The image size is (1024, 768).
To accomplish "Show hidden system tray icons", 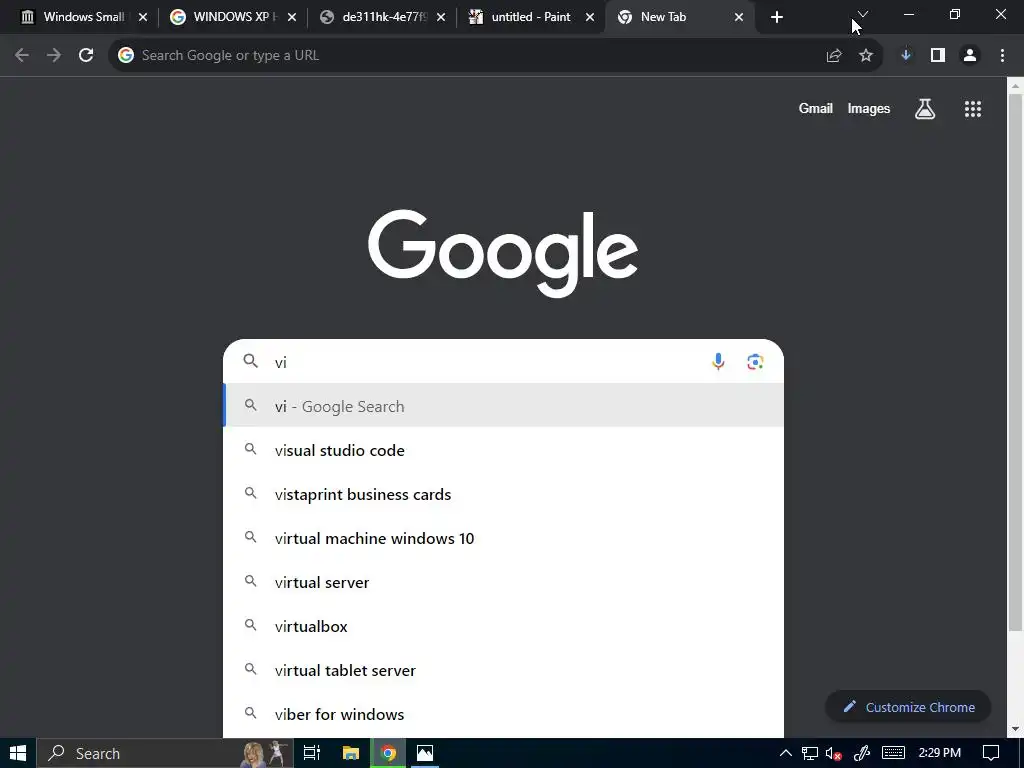I will click(x=786, y=753).
